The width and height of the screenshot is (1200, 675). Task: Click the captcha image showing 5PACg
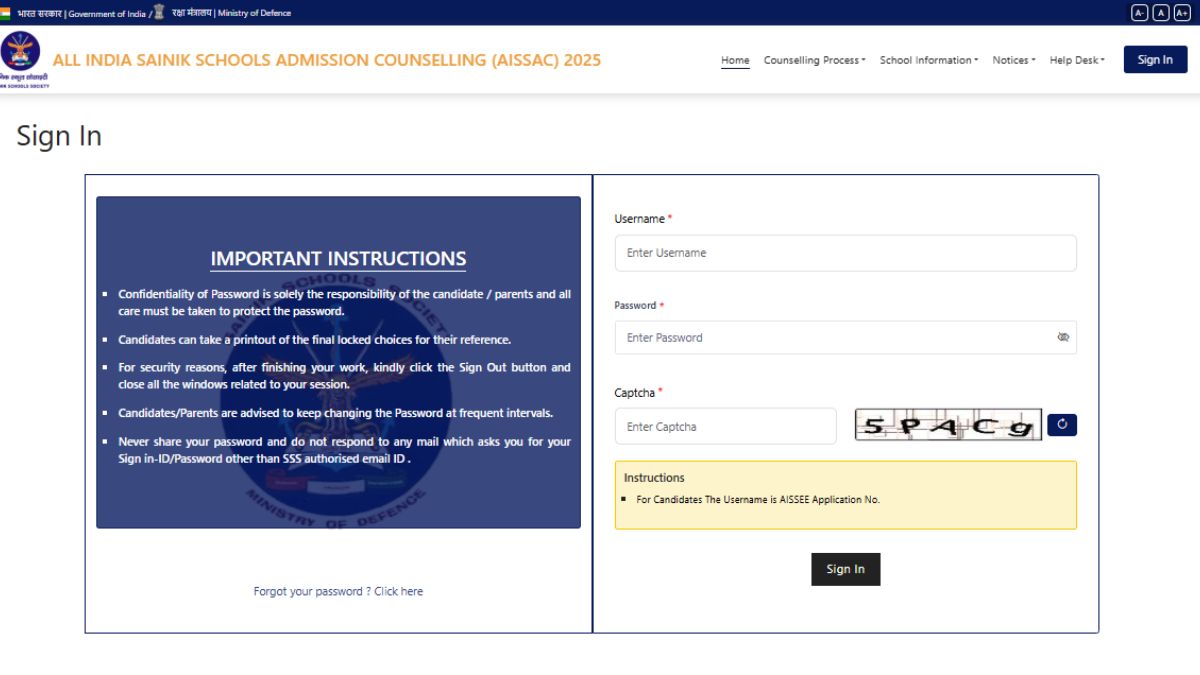click(947, 425)
